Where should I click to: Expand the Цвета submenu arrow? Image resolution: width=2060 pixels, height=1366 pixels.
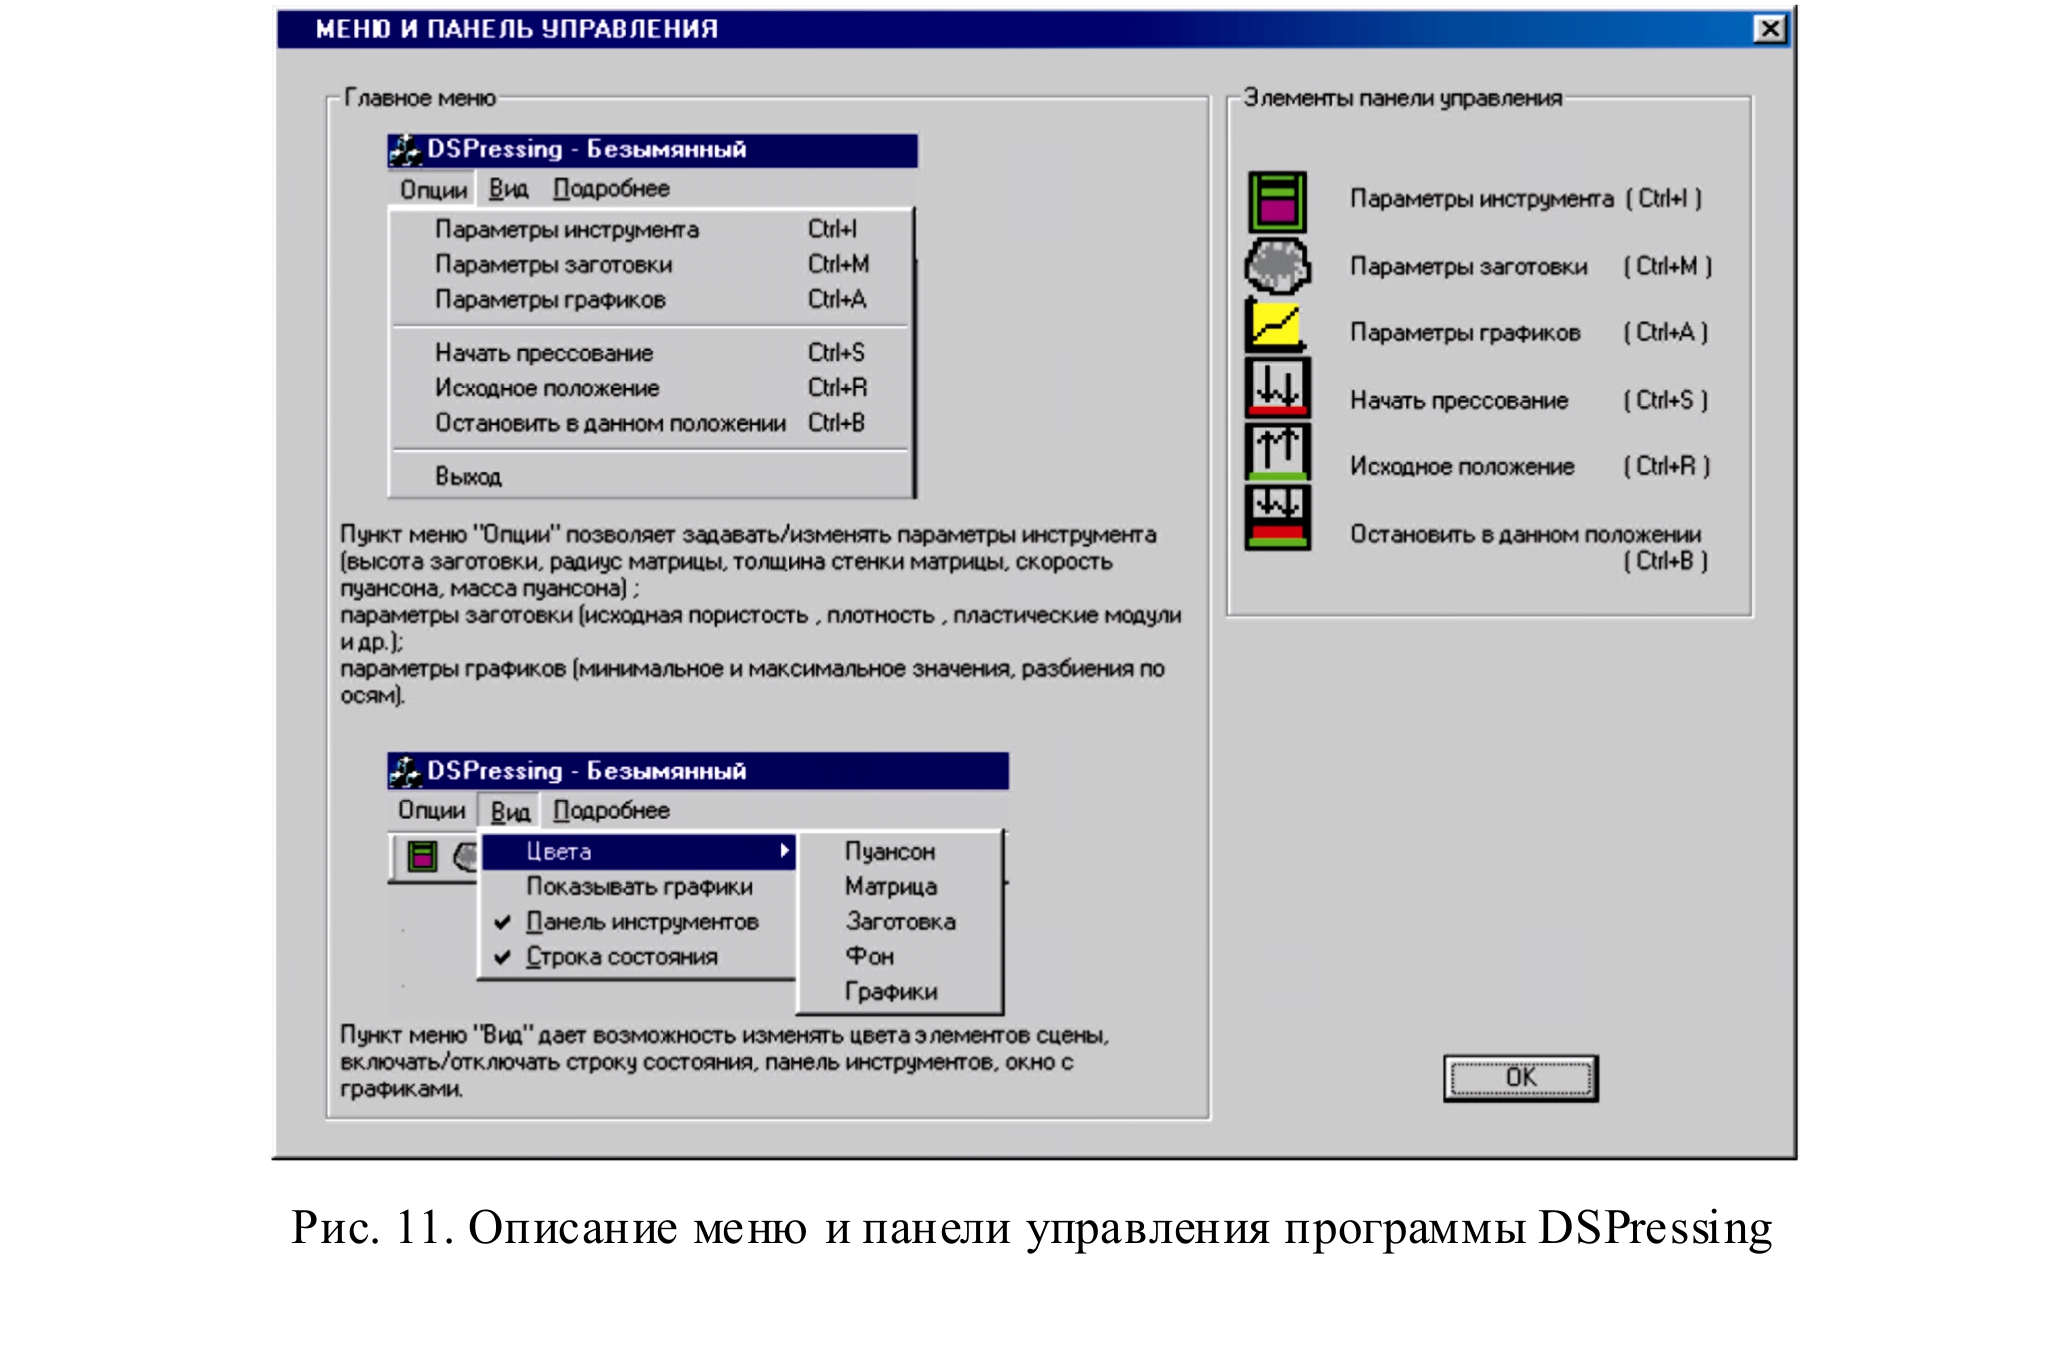point(785,851)
